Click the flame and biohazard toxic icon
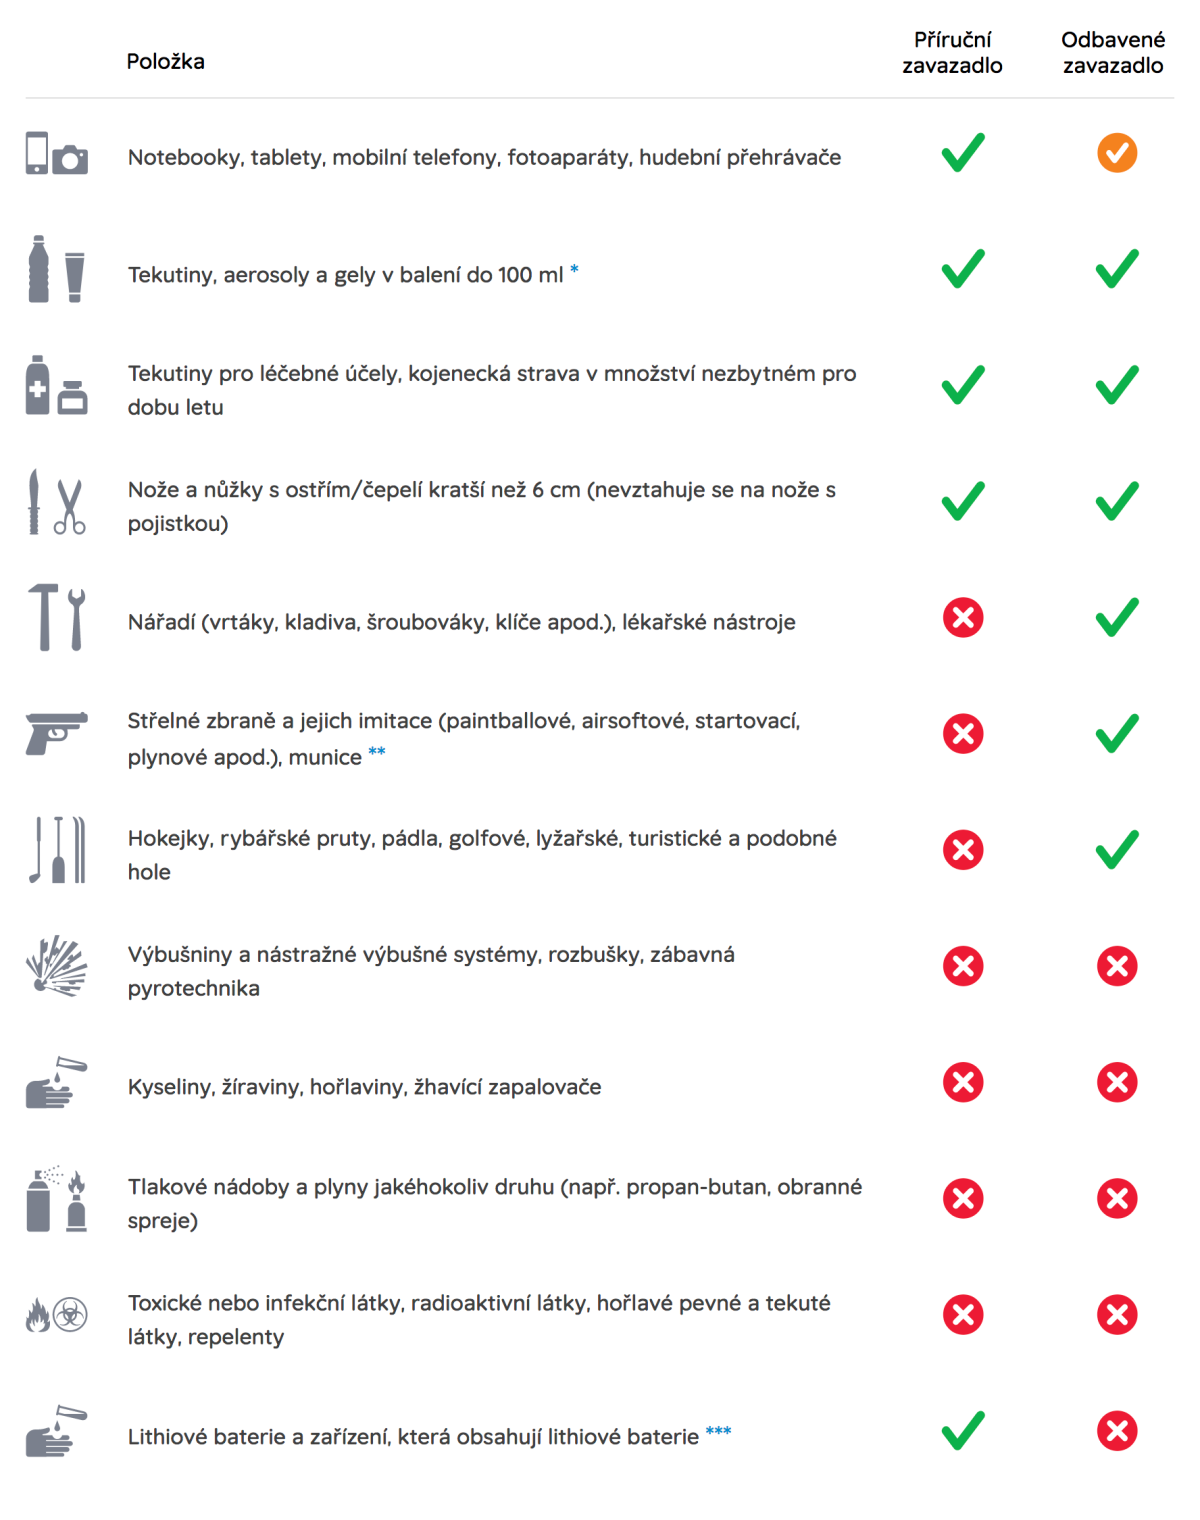This screenshot has height=1520, width=1200. (56, 1315)
